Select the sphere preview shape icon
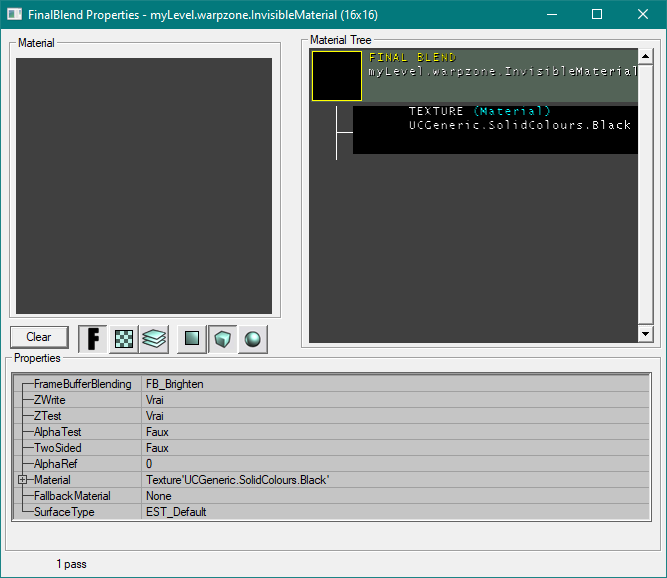This screenshot has height=578, width=667. click(x=252, y=339)
